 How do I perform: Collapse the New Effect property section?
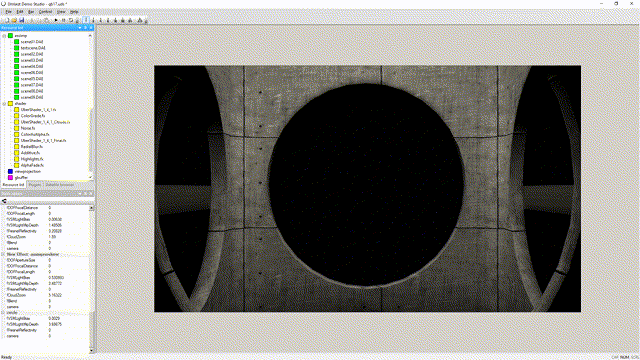[3, 254]
